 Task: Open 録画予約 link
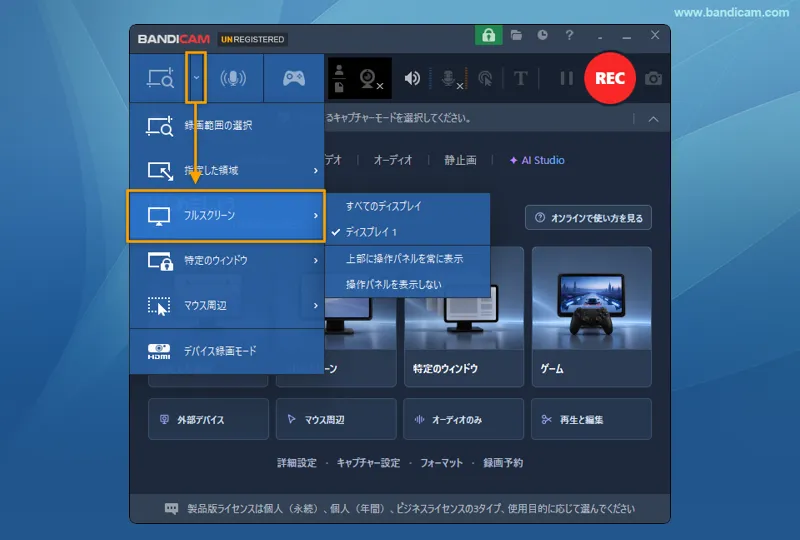click(x=503, y=463)
